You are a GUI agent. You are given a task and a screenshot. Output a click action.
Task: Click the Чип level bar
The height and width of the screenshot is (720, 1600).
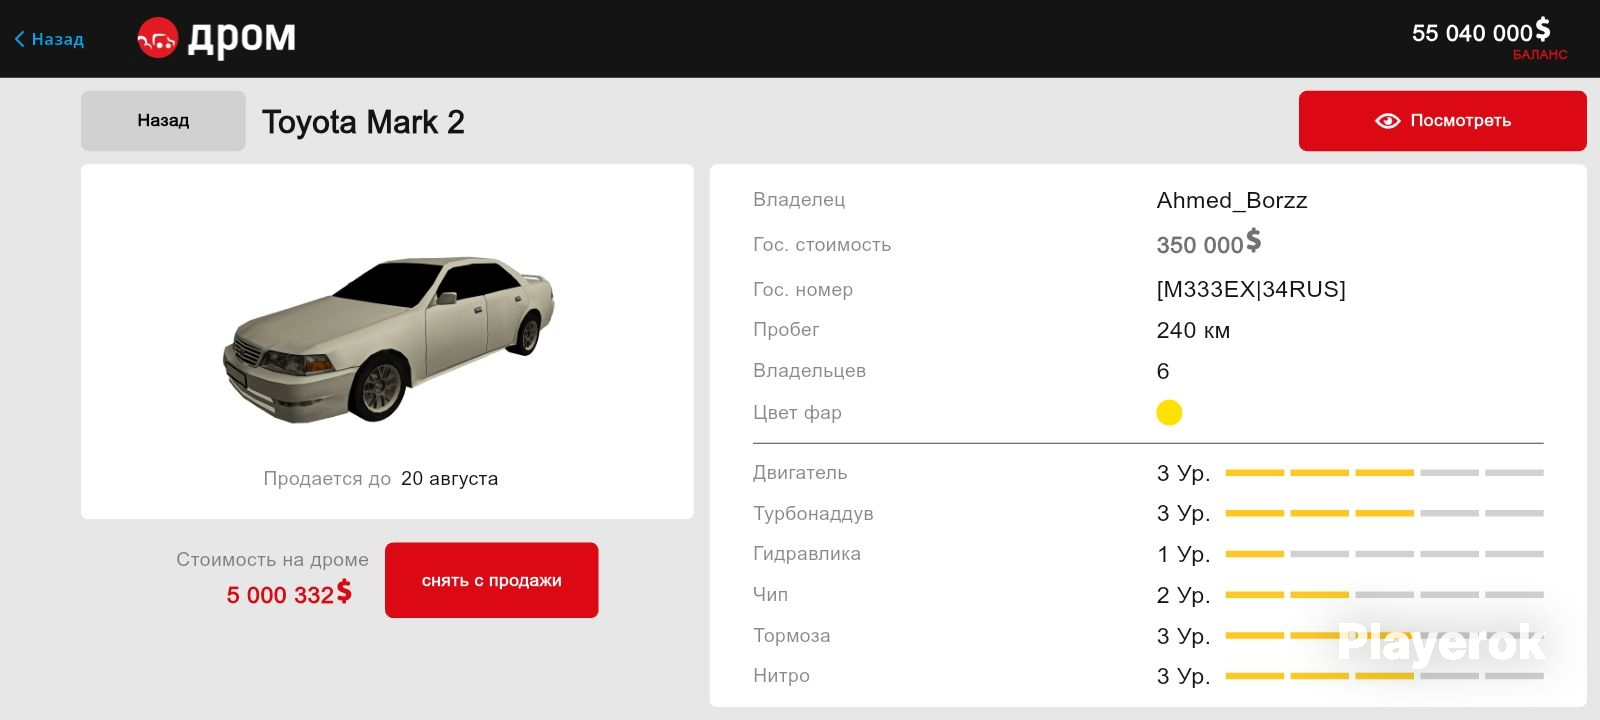(1384, 595)
